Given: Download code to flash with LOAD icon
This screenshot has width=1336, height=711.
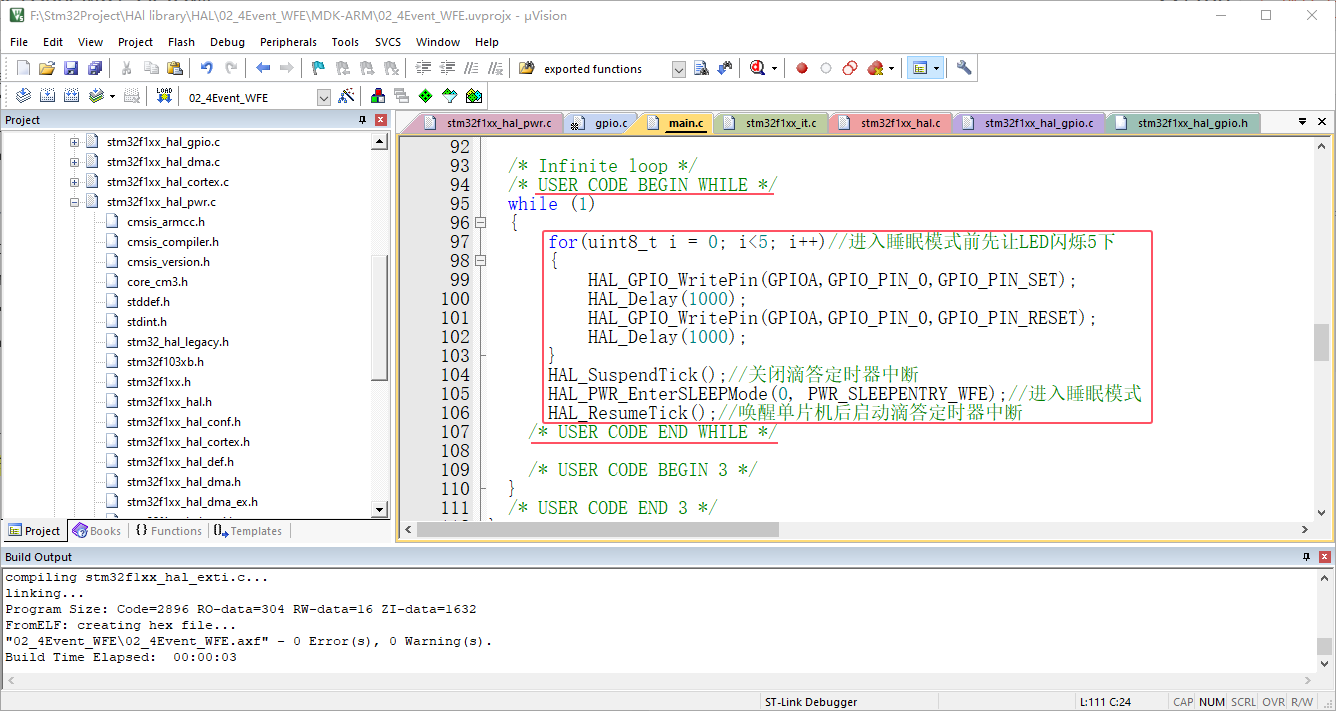Looking at the screenshot, I should [165, 96].
